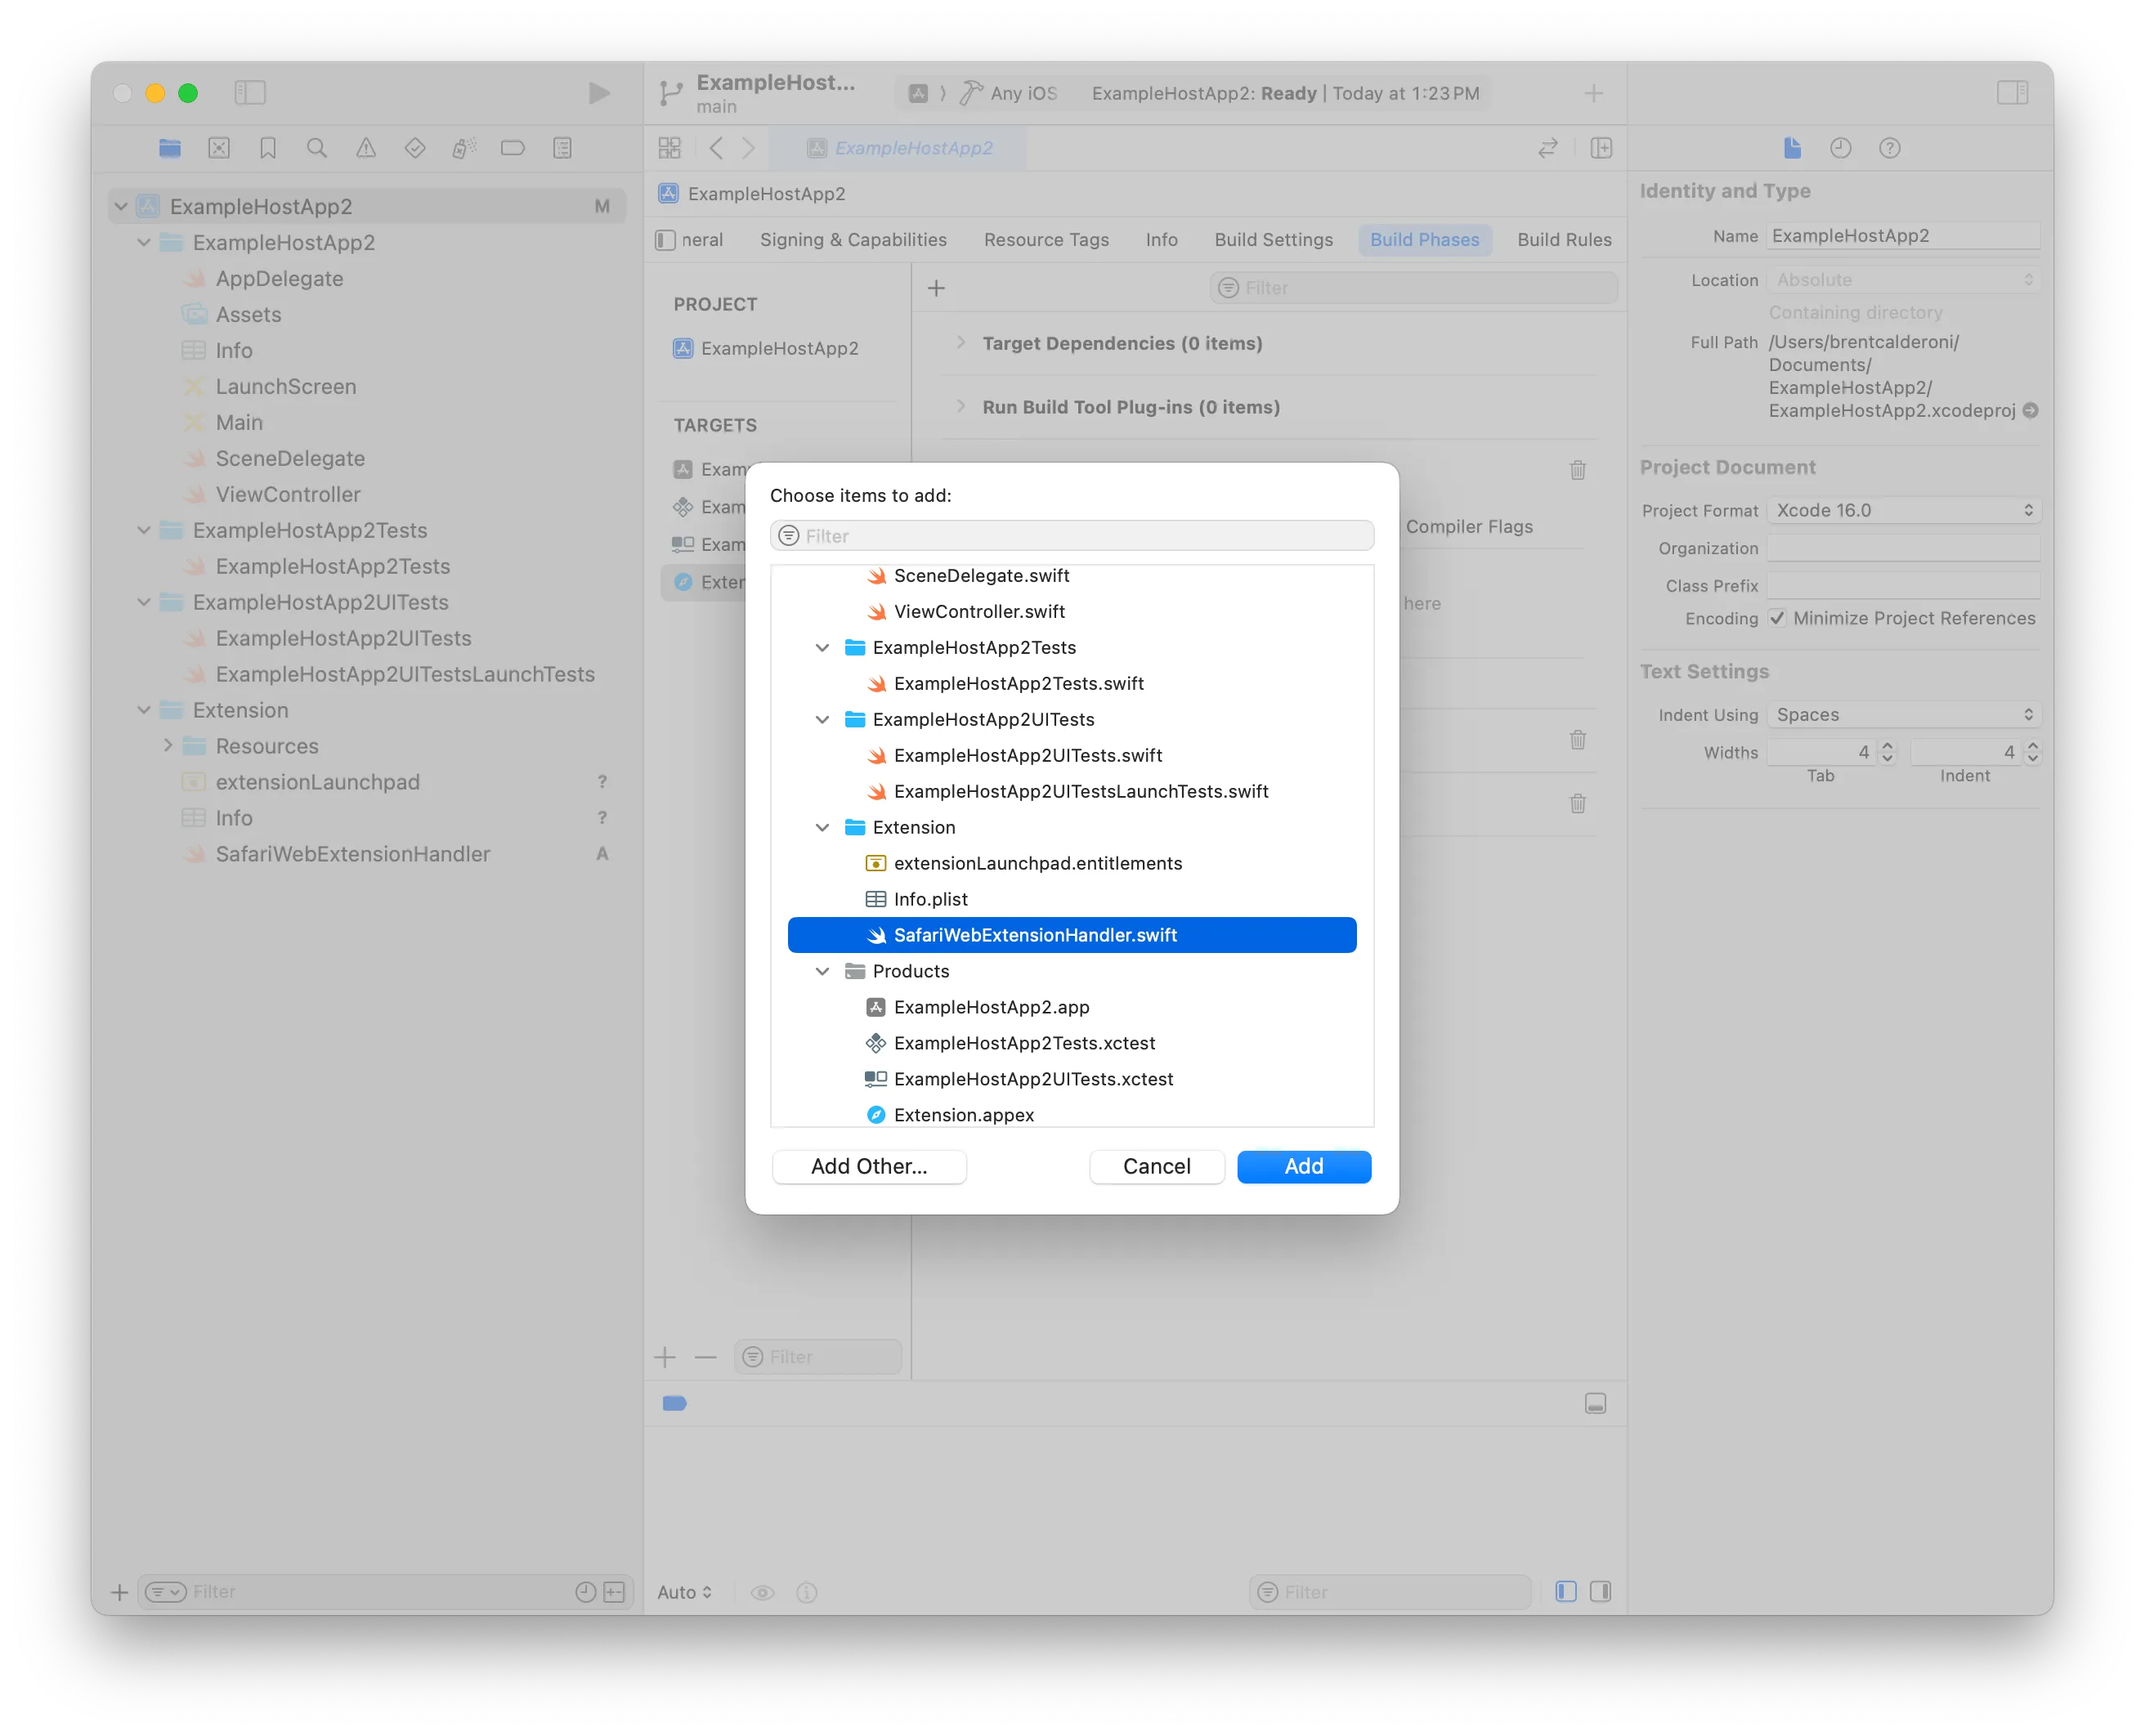Expand Target Dependencies build phase
Image resolution: width=2145 pixels, height=1736 pixels.
pos(960,343)
